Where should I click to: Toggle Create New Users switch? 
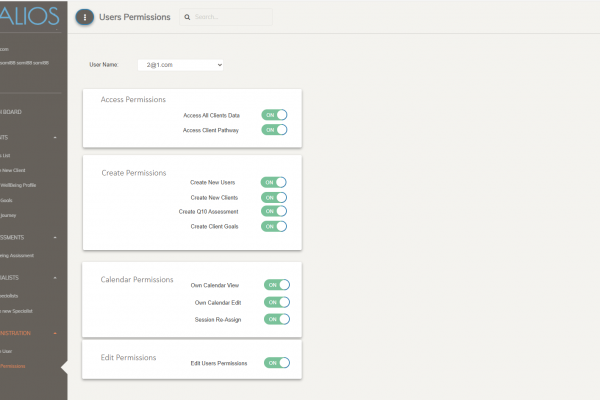click(x=274, y=182)
